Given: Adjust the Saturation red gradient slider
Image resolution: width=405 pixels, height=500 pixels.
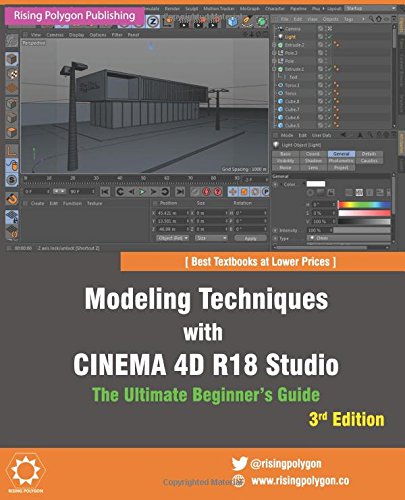Looking at the screenshot, I should click(x=364, y=213).
